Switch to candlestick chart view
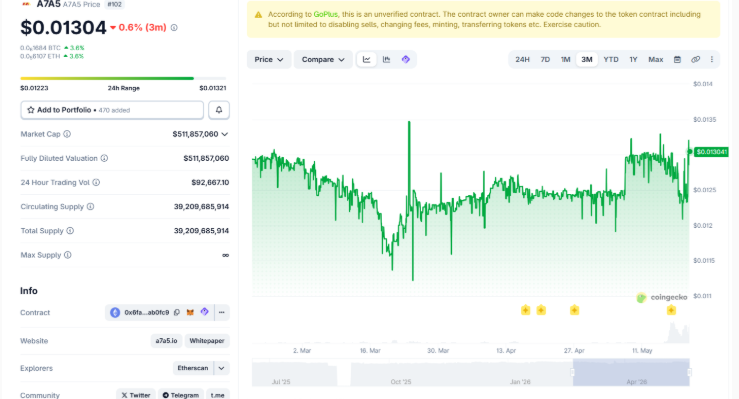The width and height of the screenshot is (739, 399). coord(386,59)
